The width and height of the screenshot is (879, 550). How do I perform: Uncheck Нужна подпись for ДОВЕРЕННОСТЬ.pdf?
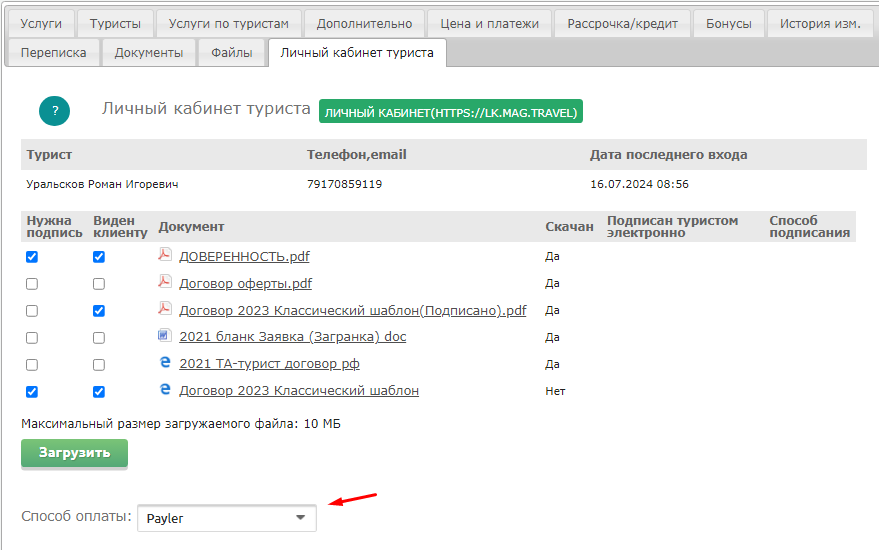(32, 257)
